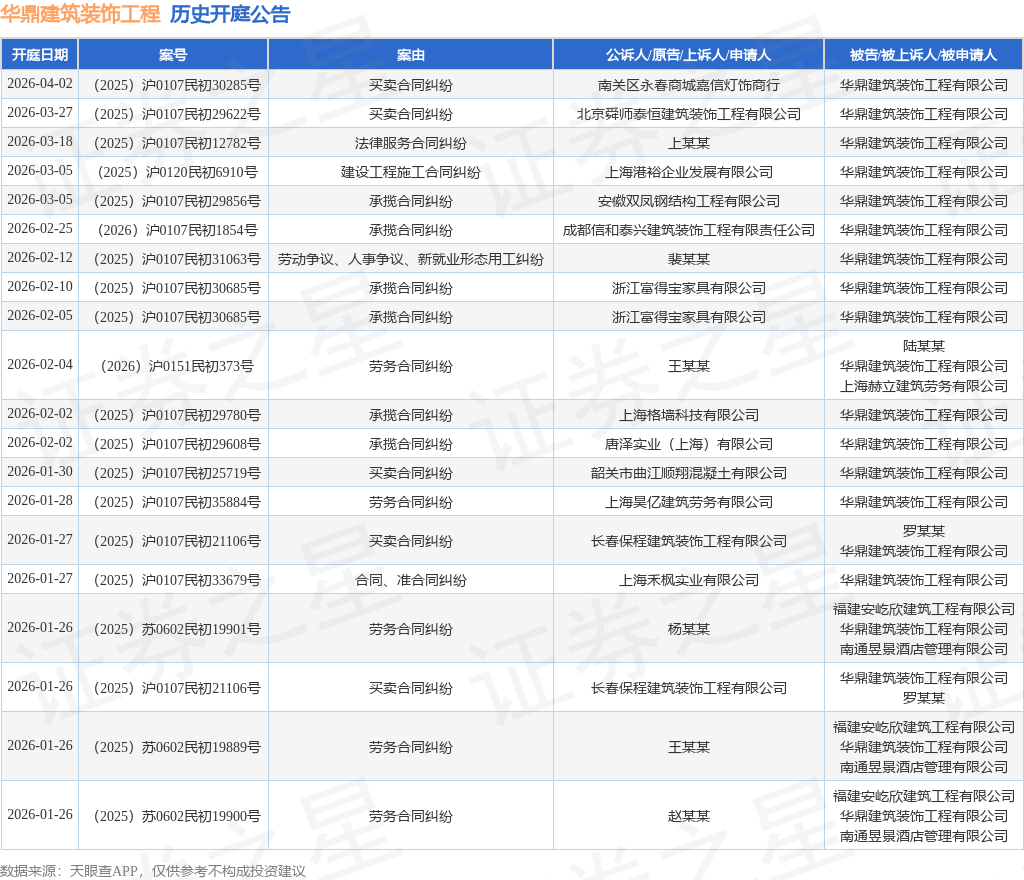The width and height of the screenshot is (1024, 880).
Task: Click the date 2026-01-30
Action: pyautogui.click(x=40, y=472)
